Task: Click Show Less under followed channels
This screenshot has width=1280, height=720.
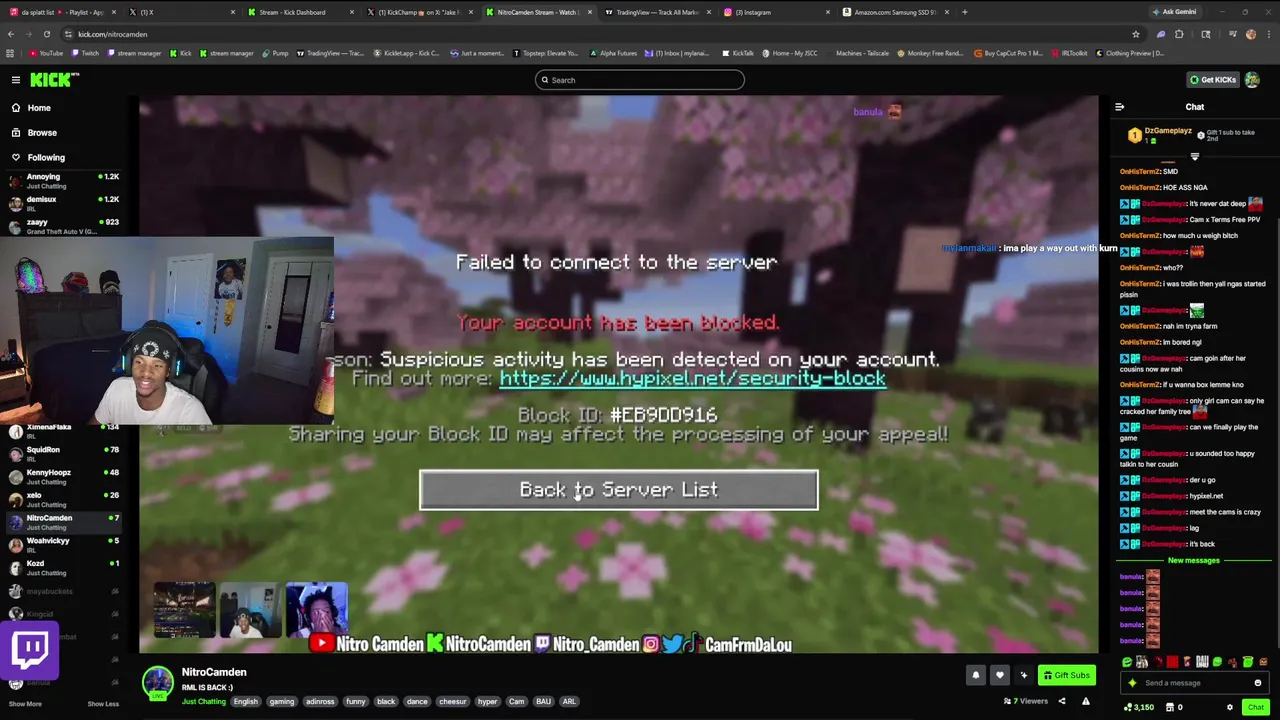Action: [103, 704]
